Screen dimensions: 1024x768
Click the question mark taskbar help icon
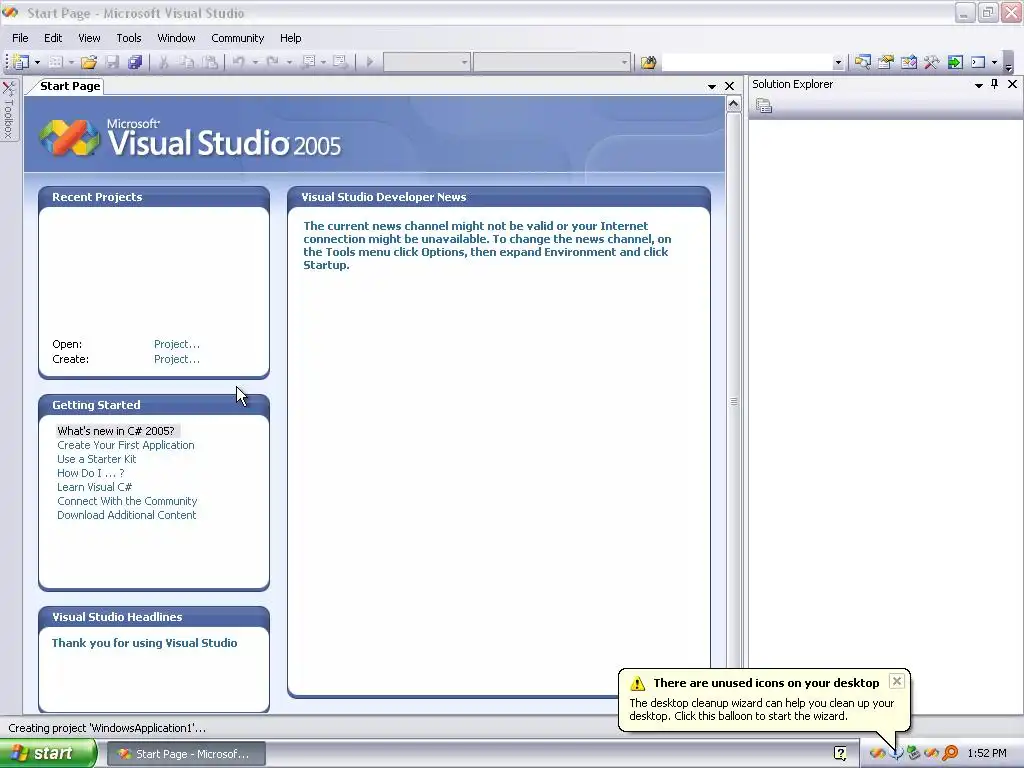840,754
